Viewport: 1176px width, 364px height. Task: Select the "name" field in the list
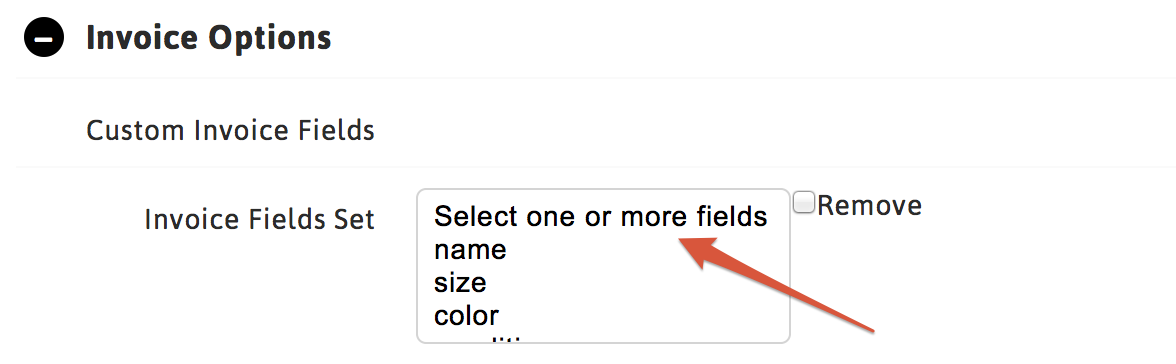pyautogui.click(x=470, y=249)
